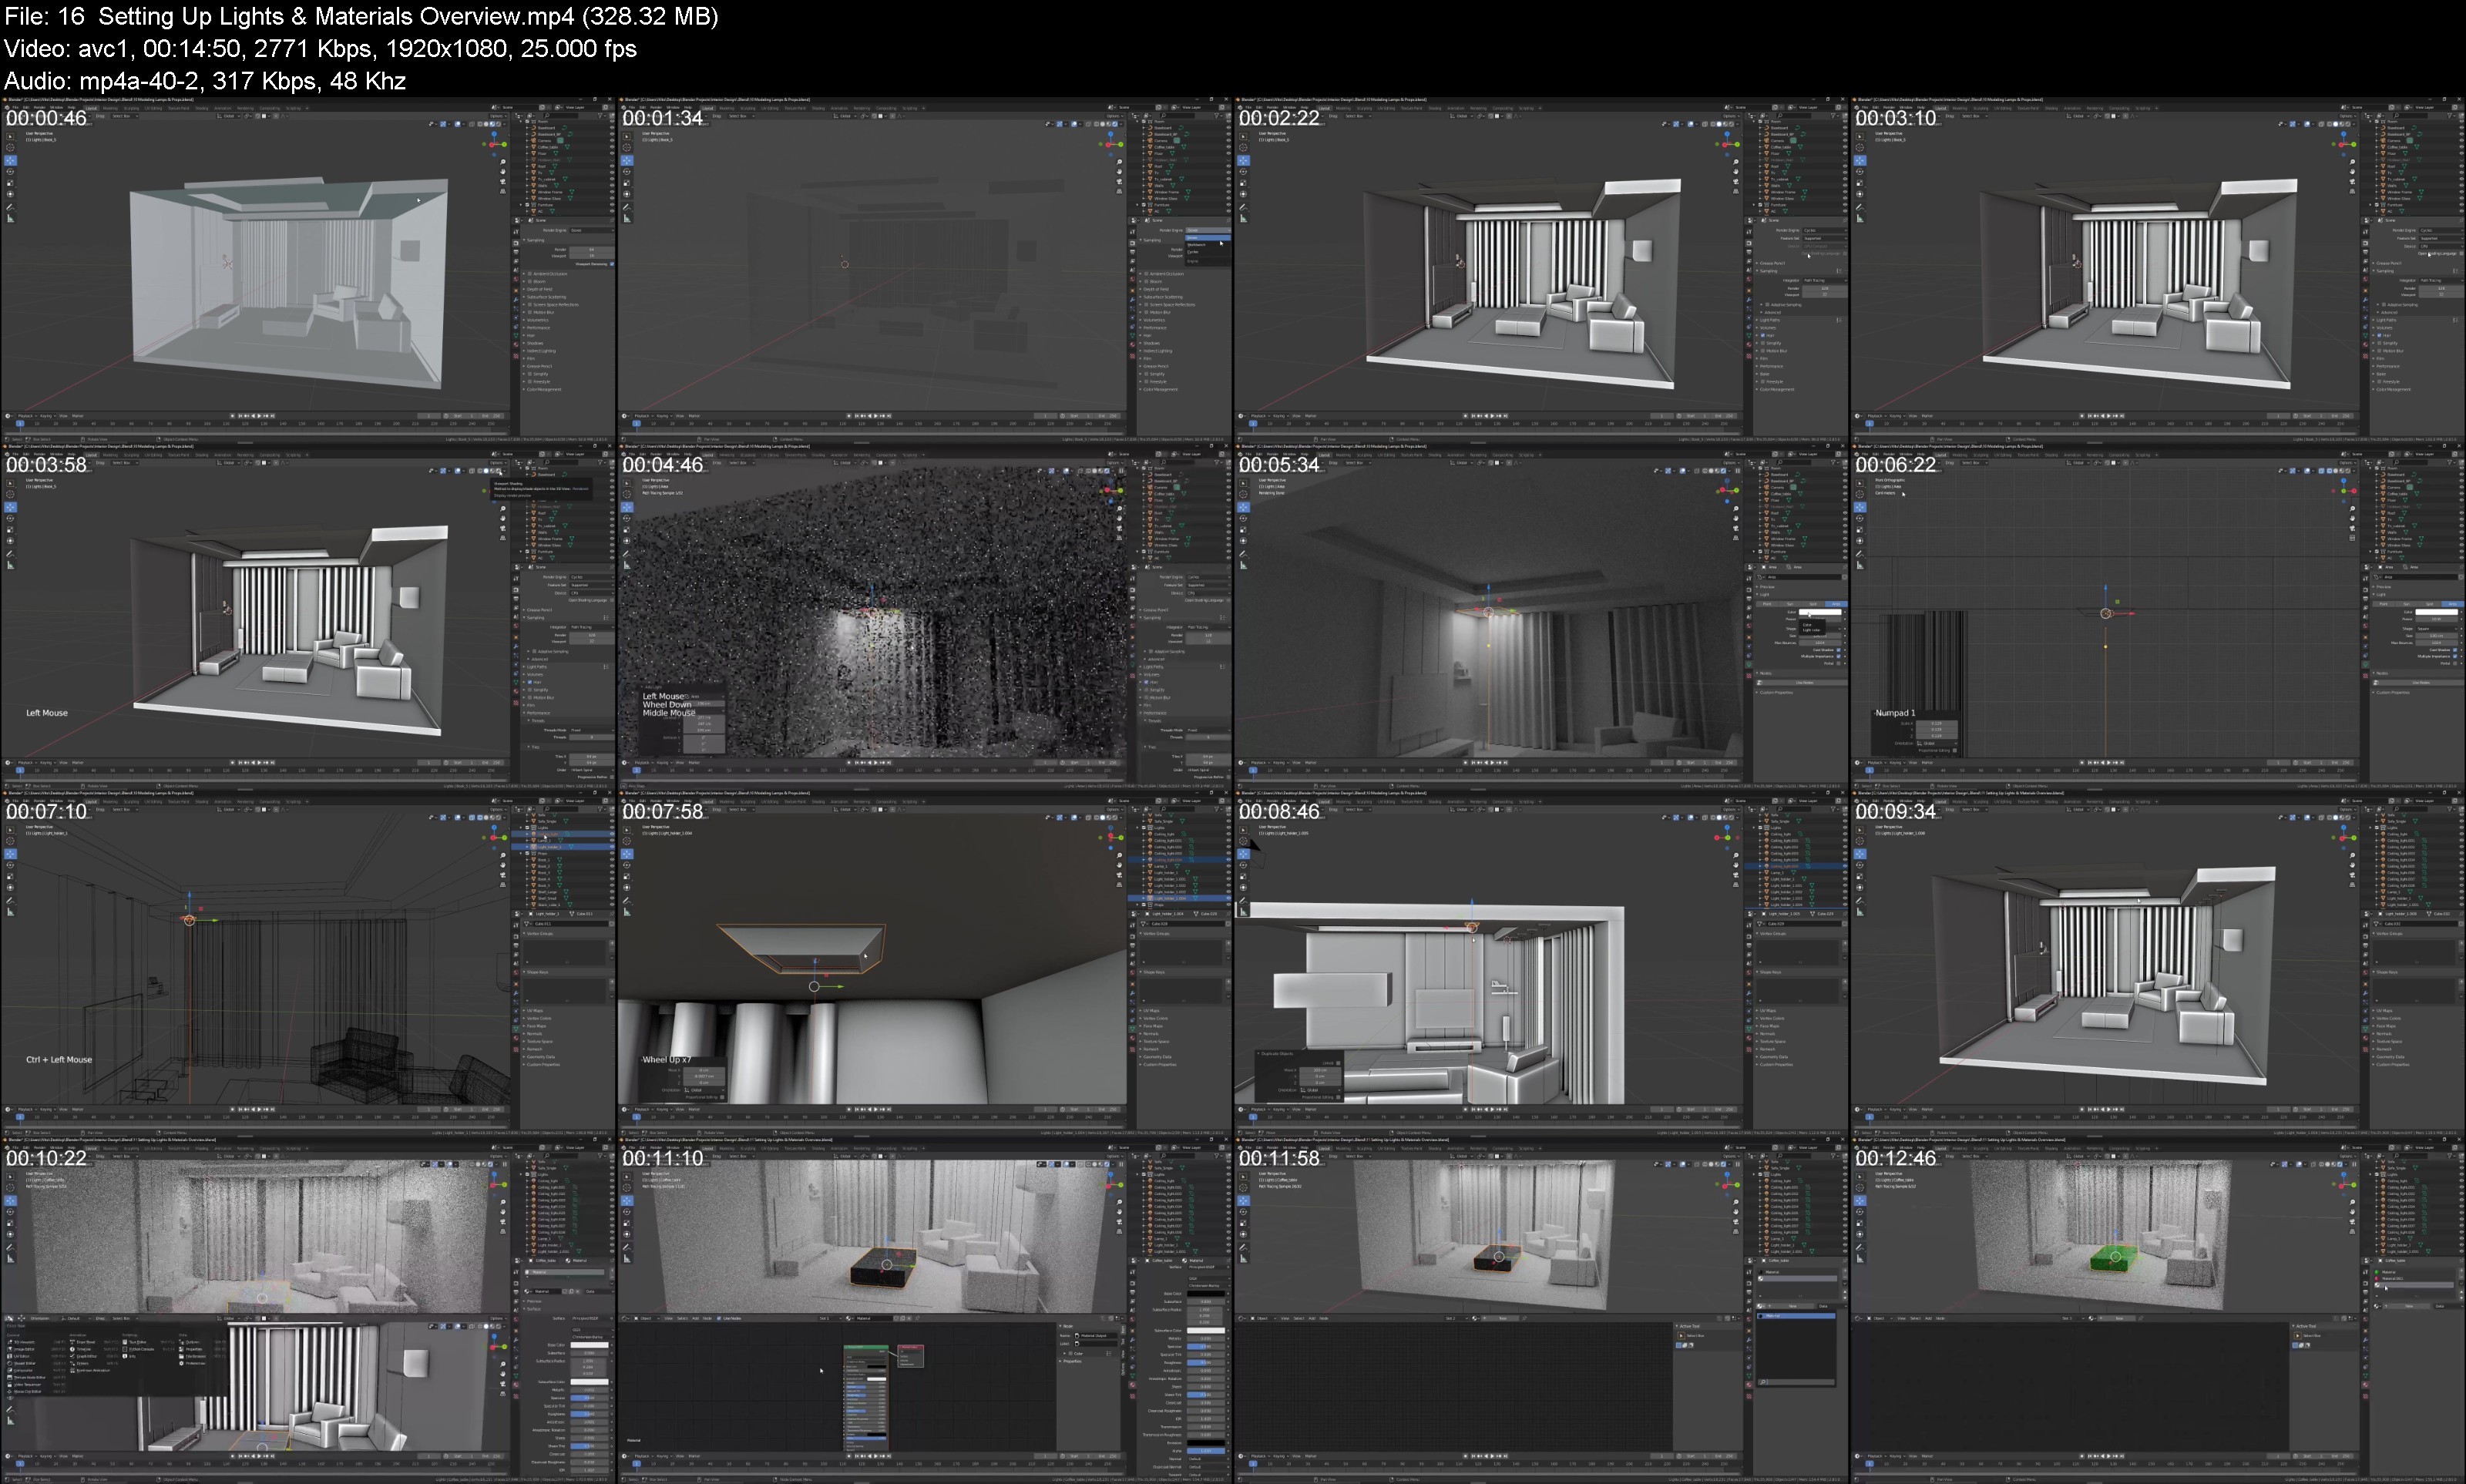Select the Transform tool in the 00:00:46 frame

click(x=10, y=194)
